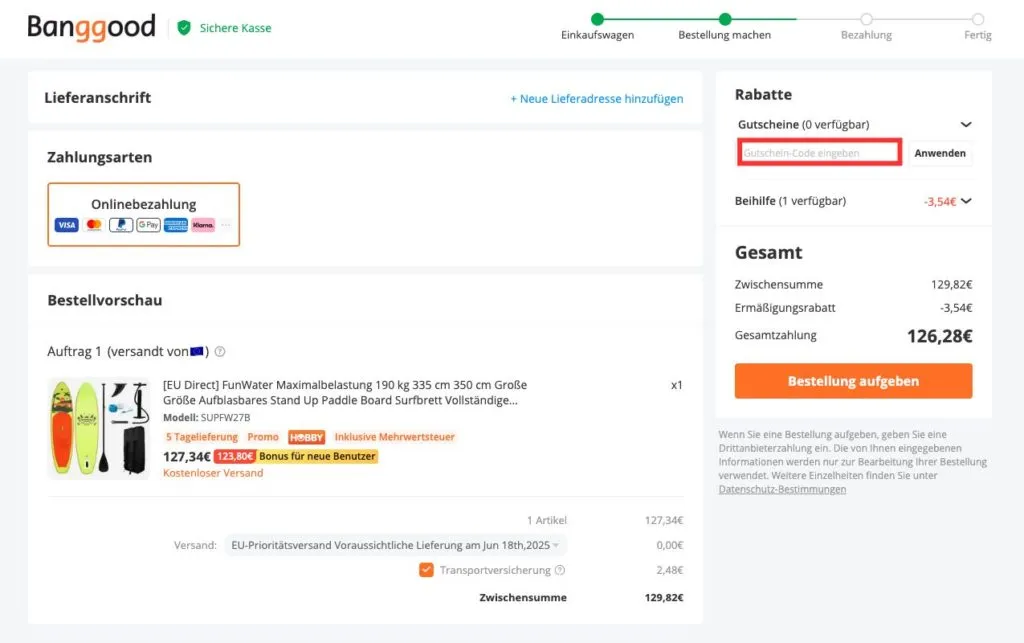Image resolution: width=1024 pixels, height=643 pixels.
Task: Go to the Einkaufswagen step
Action: coord(597,34)
